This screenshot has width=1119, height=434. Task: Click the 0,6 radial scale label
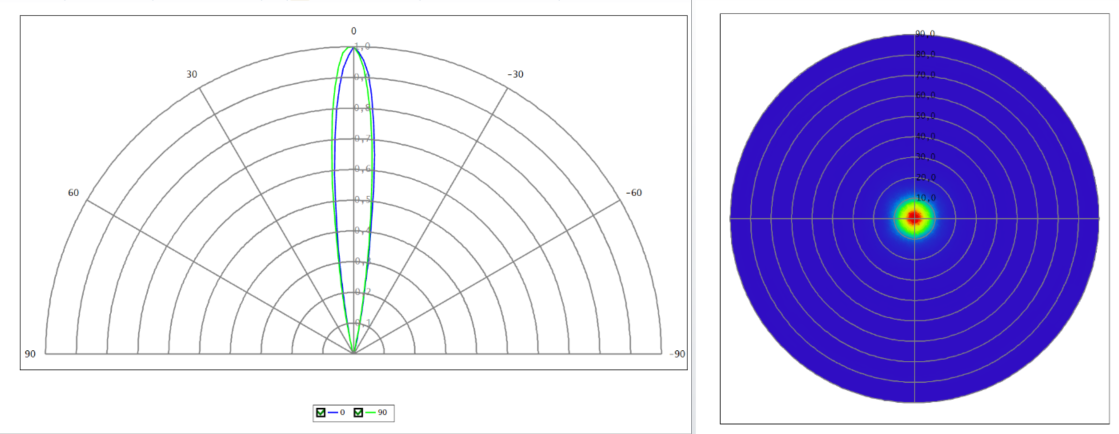click(362, 169)
